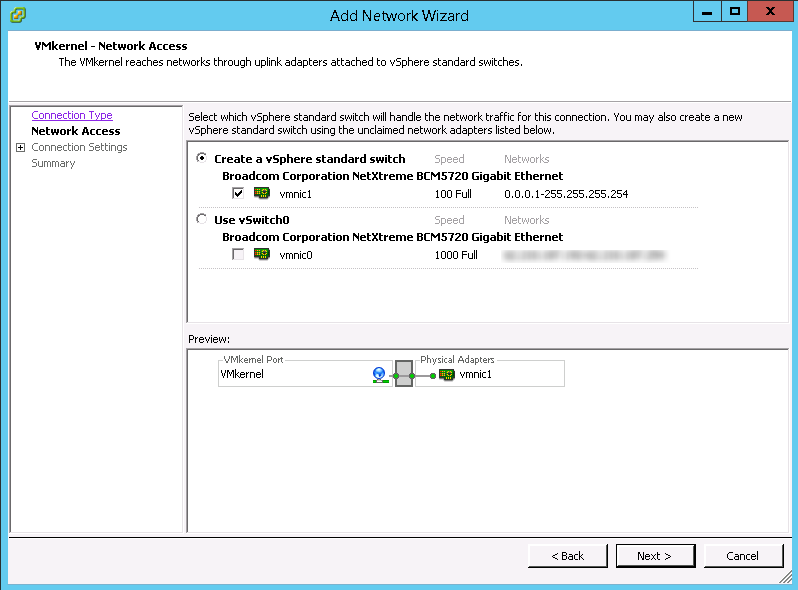The height and width of the screenshot is (590, 798).
Task: Select Network Access step in sidebar
Action: (75, 131)
